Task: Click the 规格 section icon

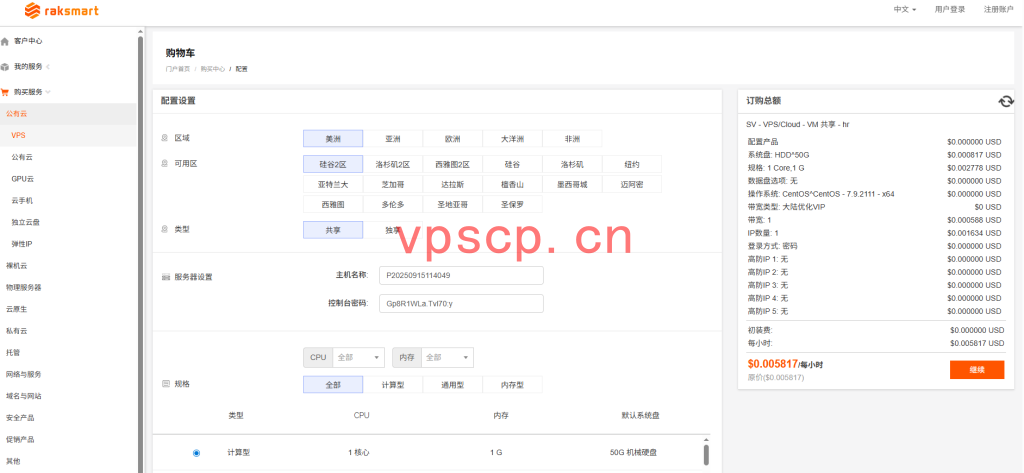Action: [165, 384]
